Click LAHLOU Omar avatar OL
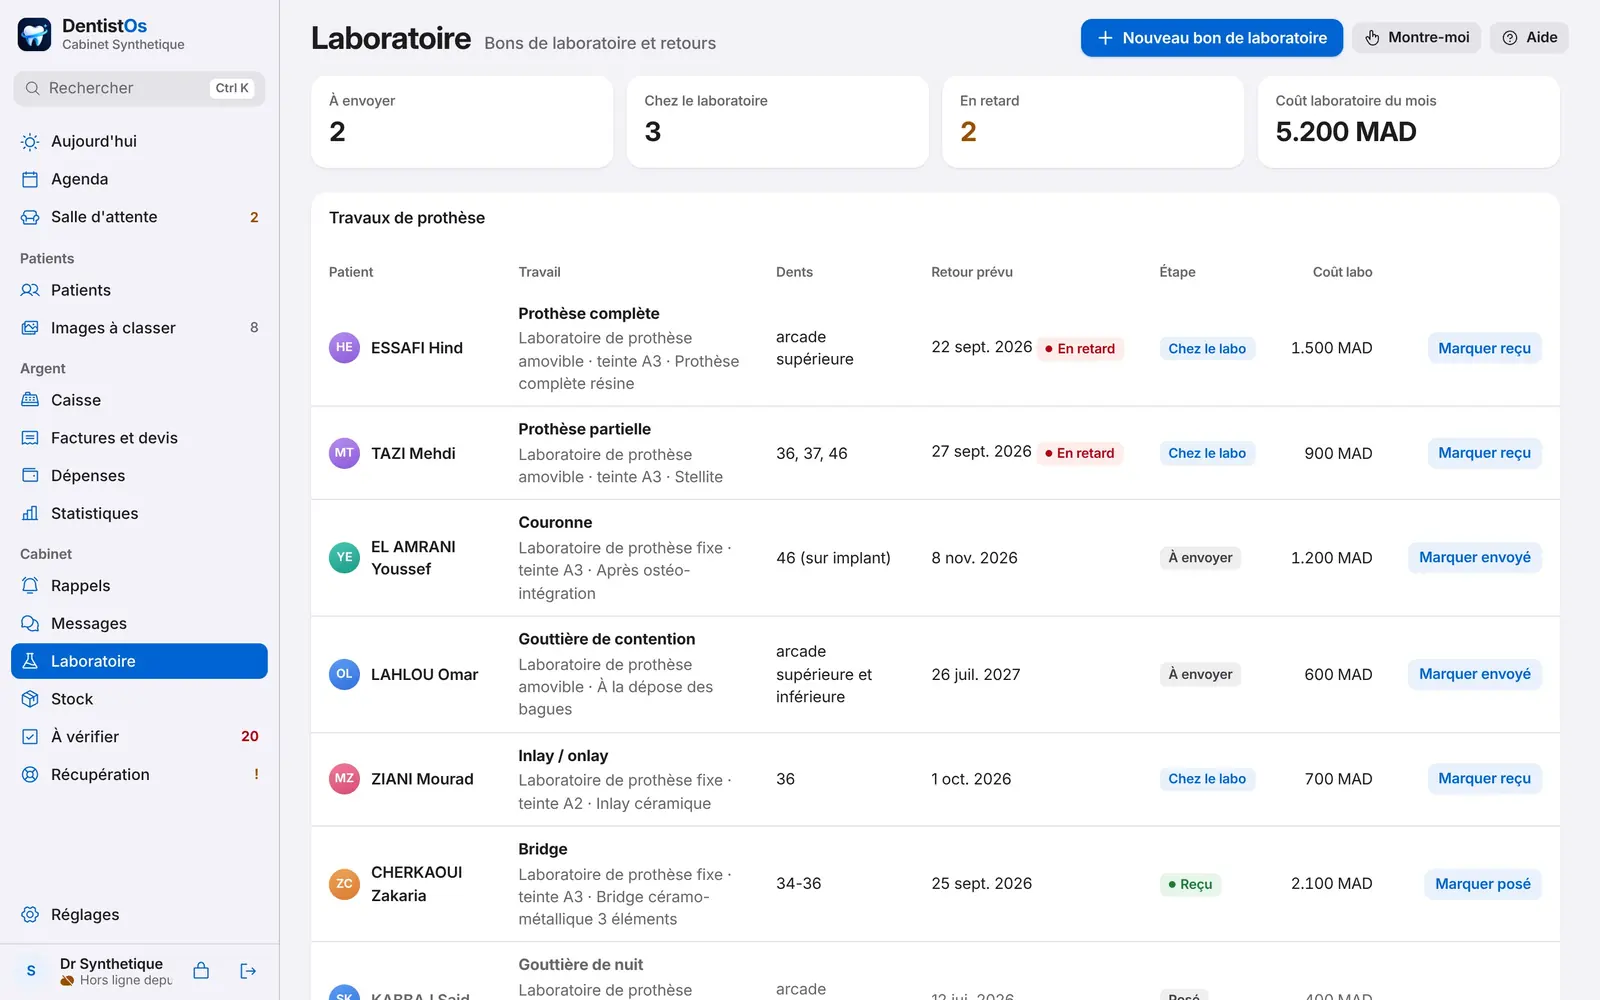The height and width of the screenshot is (1000, 1600). pos(344,675)
